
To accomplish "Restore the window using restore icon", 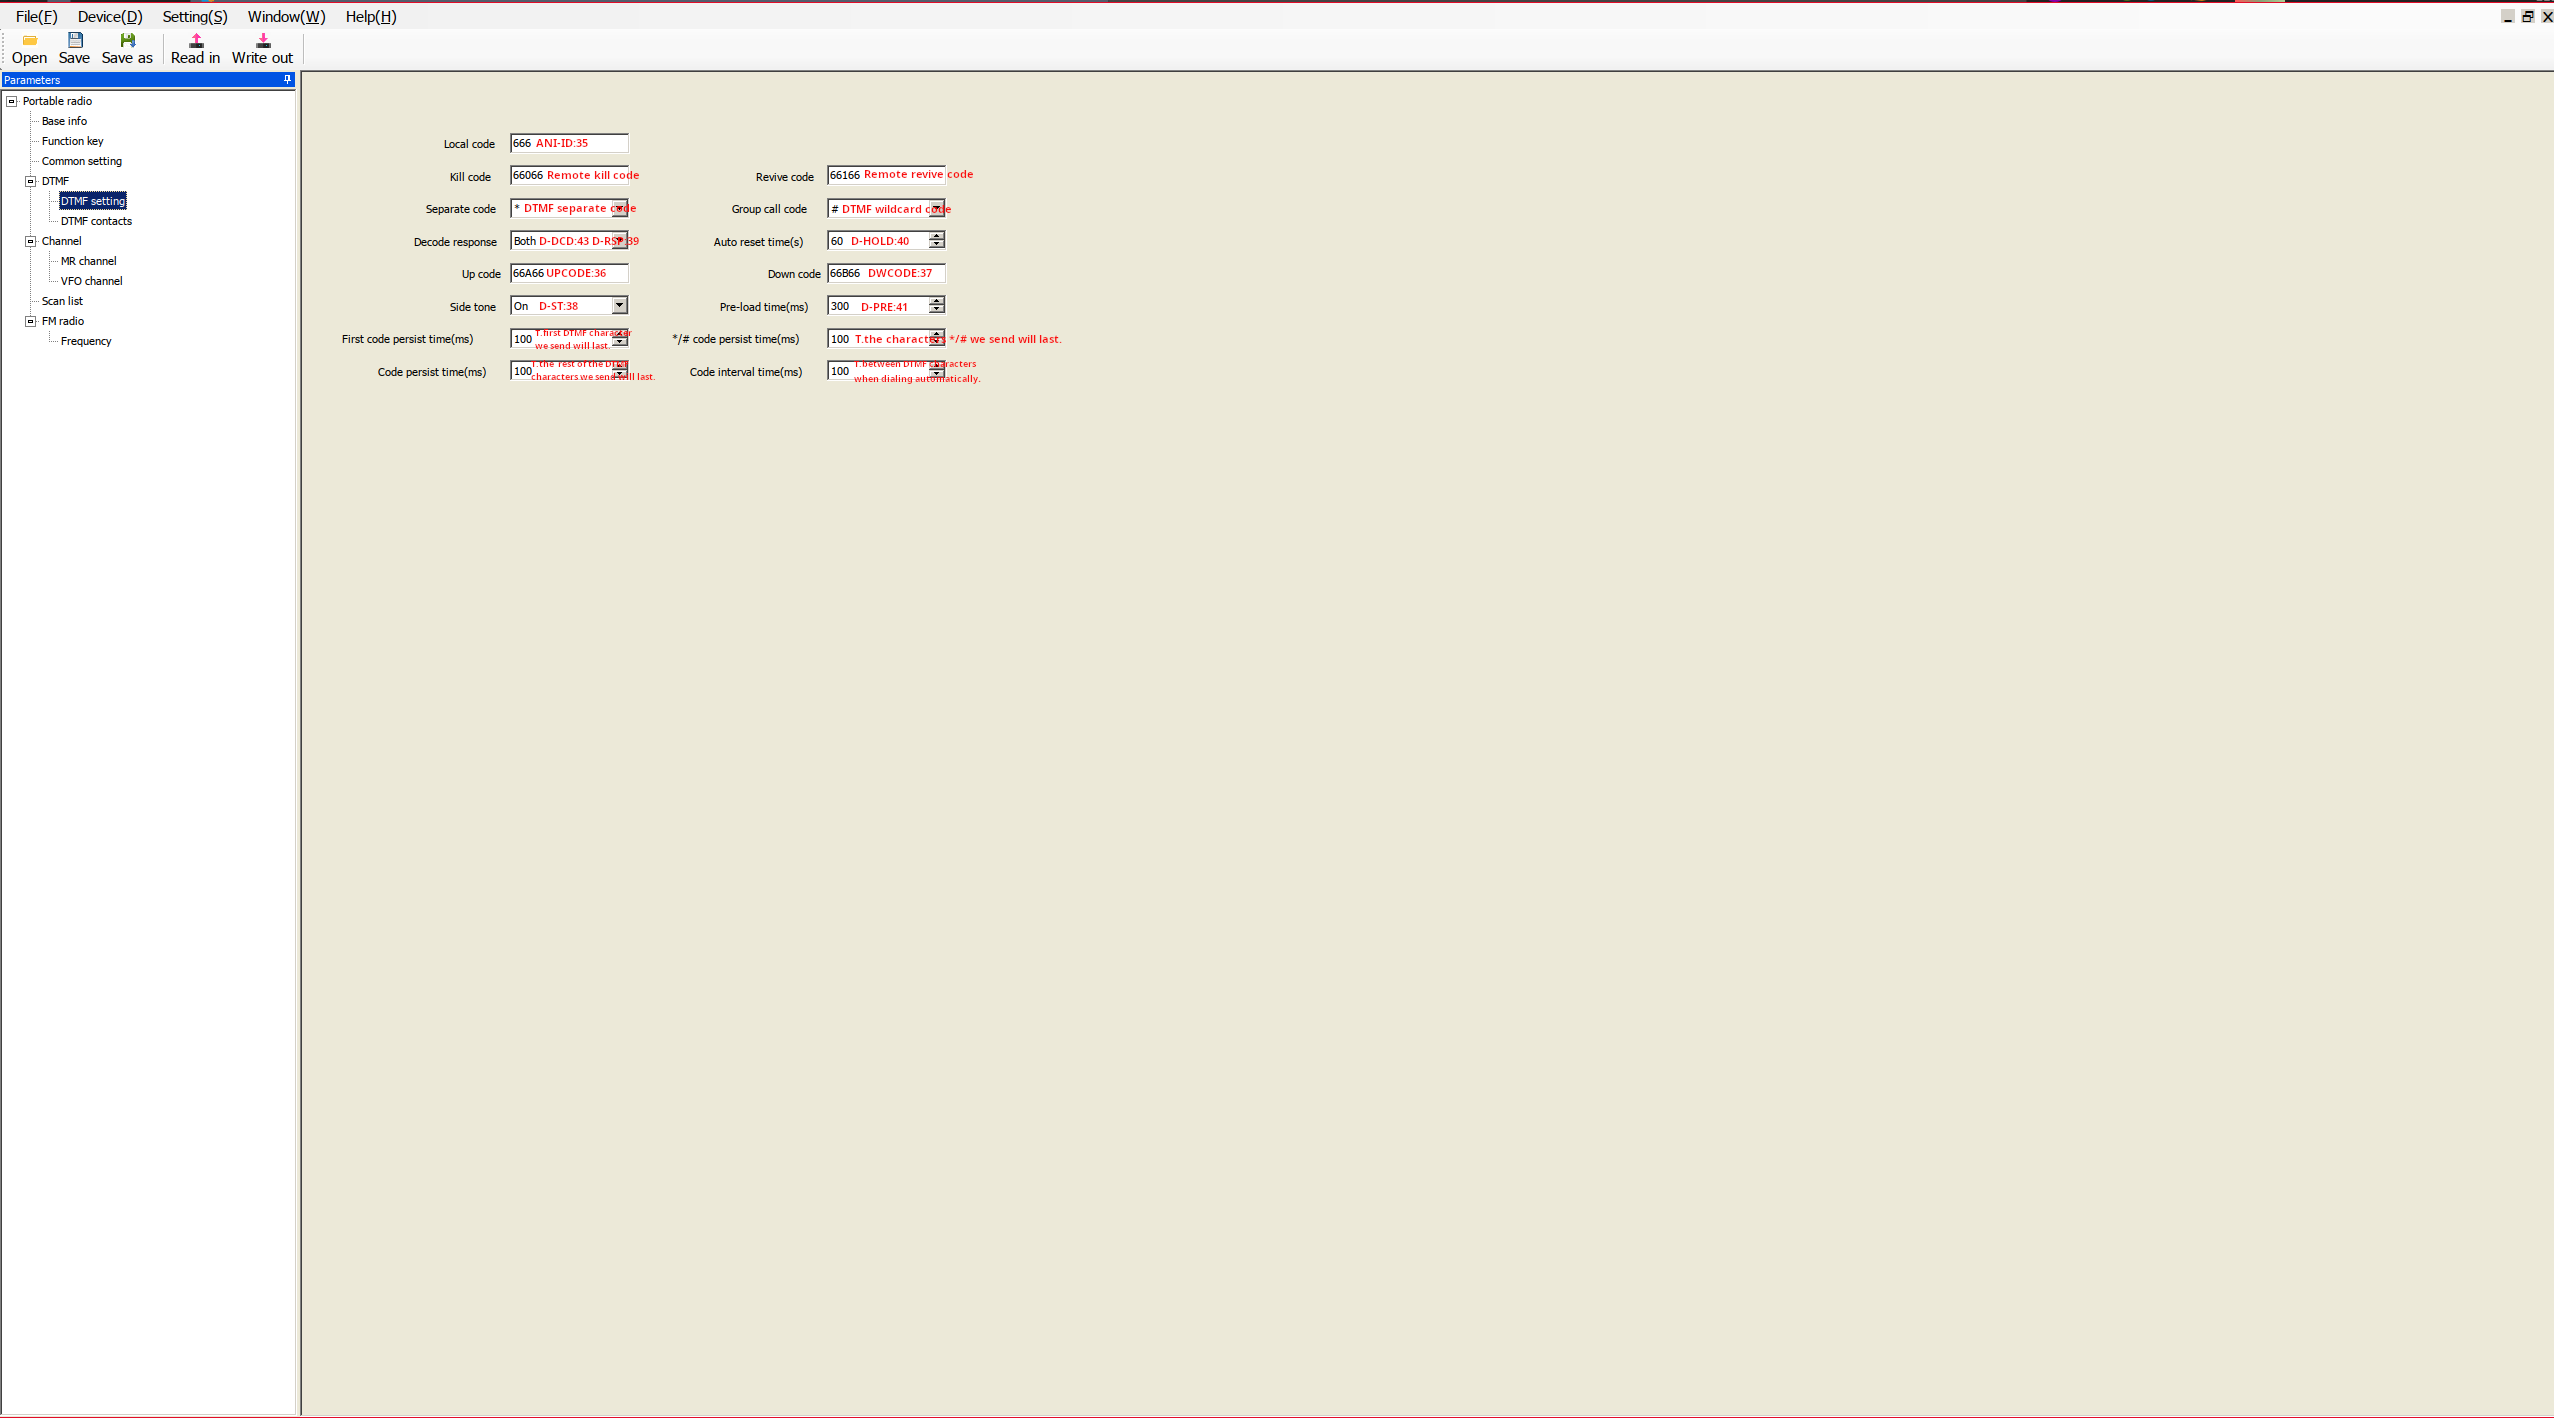I will coord(2527,17).
